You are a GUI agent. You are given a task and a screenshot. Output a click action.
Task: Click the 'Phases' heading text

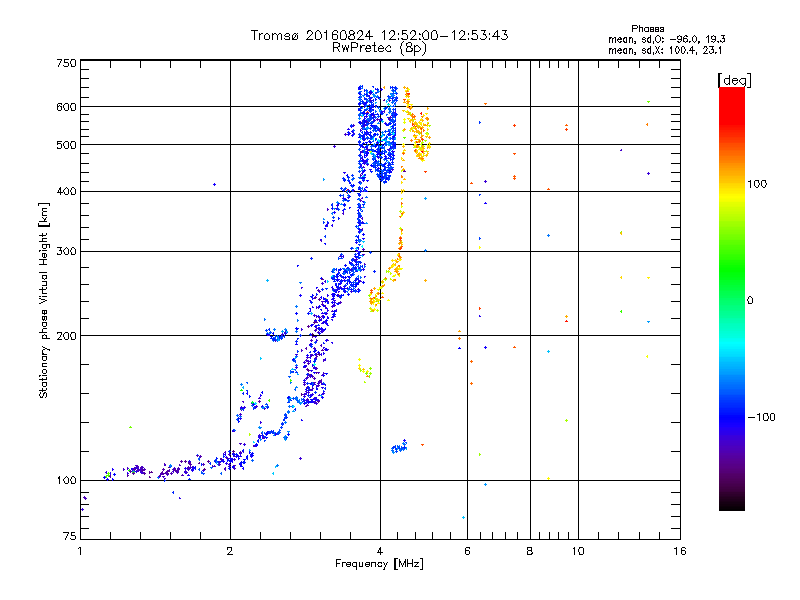coord(647,29)
